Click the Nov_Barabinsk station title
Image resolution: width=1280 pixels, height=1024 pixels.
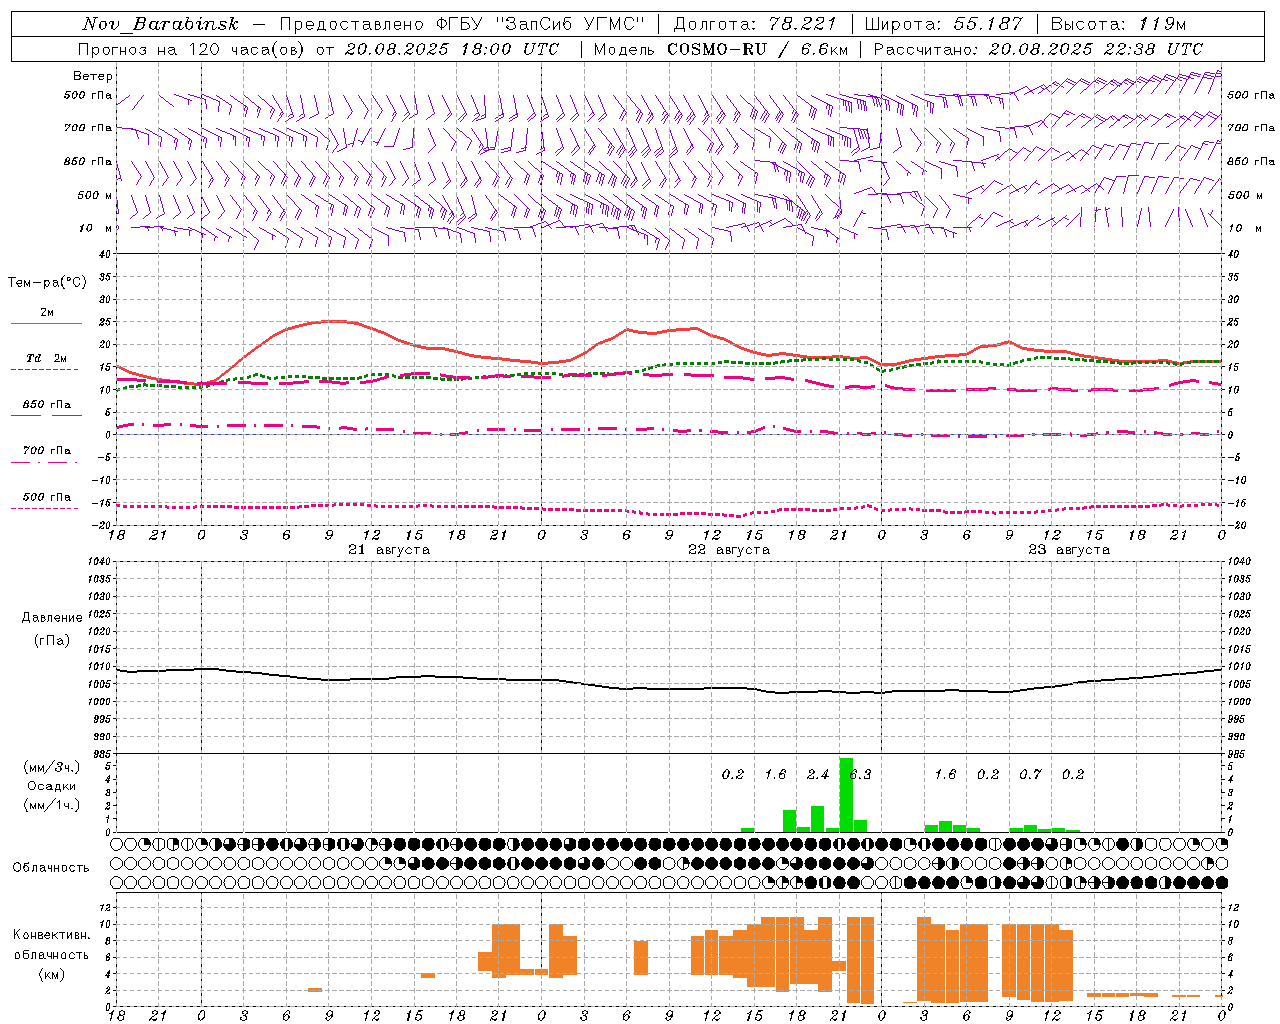click(x=161, y=24)
